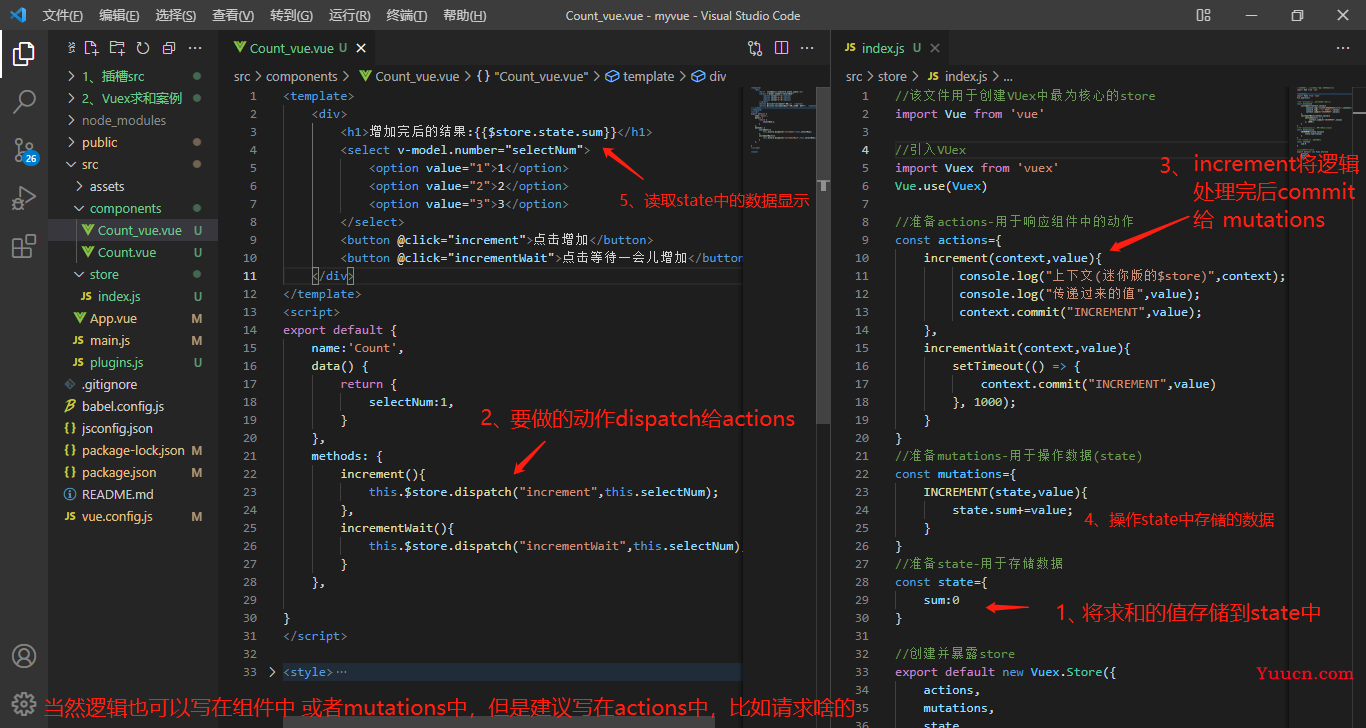Click the store breadcrumb in index.js editor
Screen dimensions: 1366x728
click(893, 76)
